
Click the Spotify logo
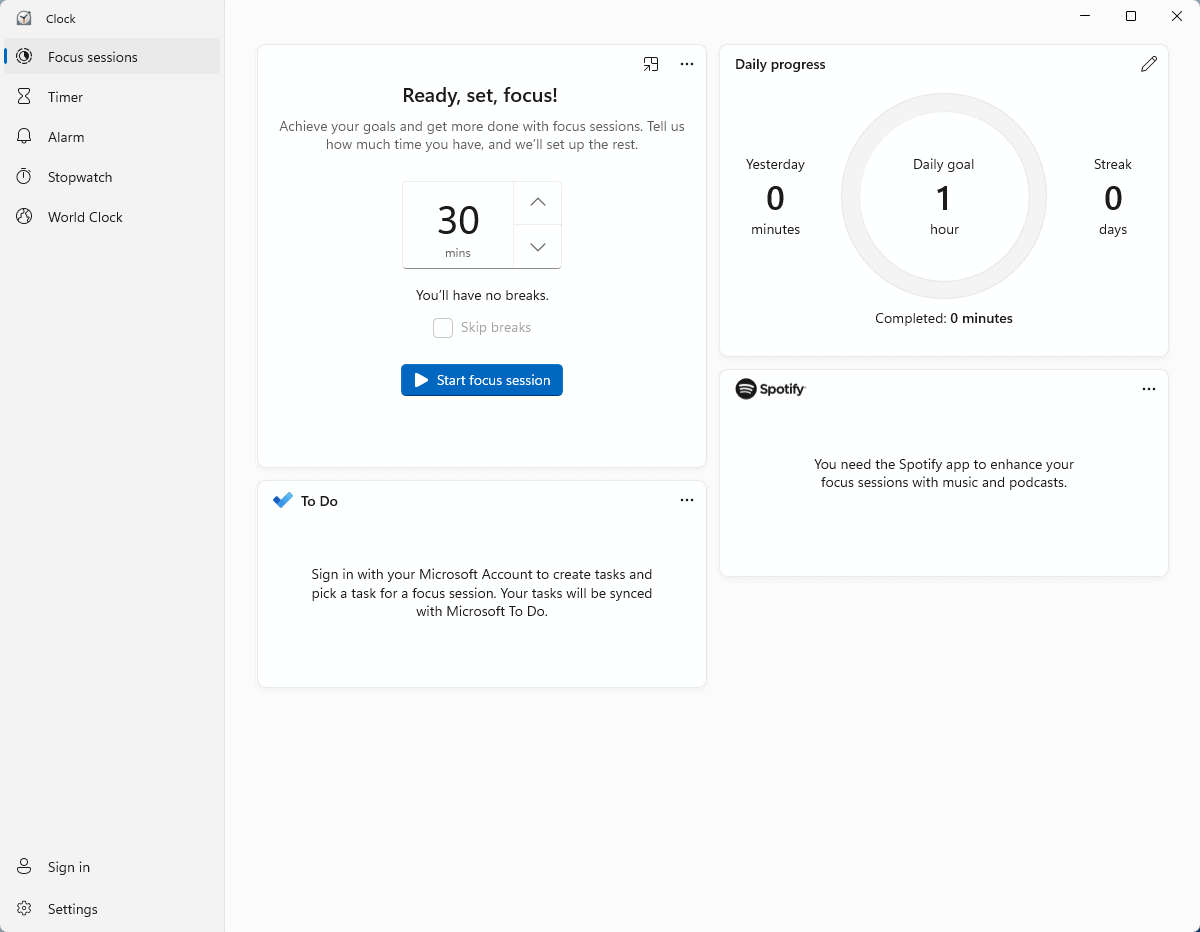(x=770, y=389)
